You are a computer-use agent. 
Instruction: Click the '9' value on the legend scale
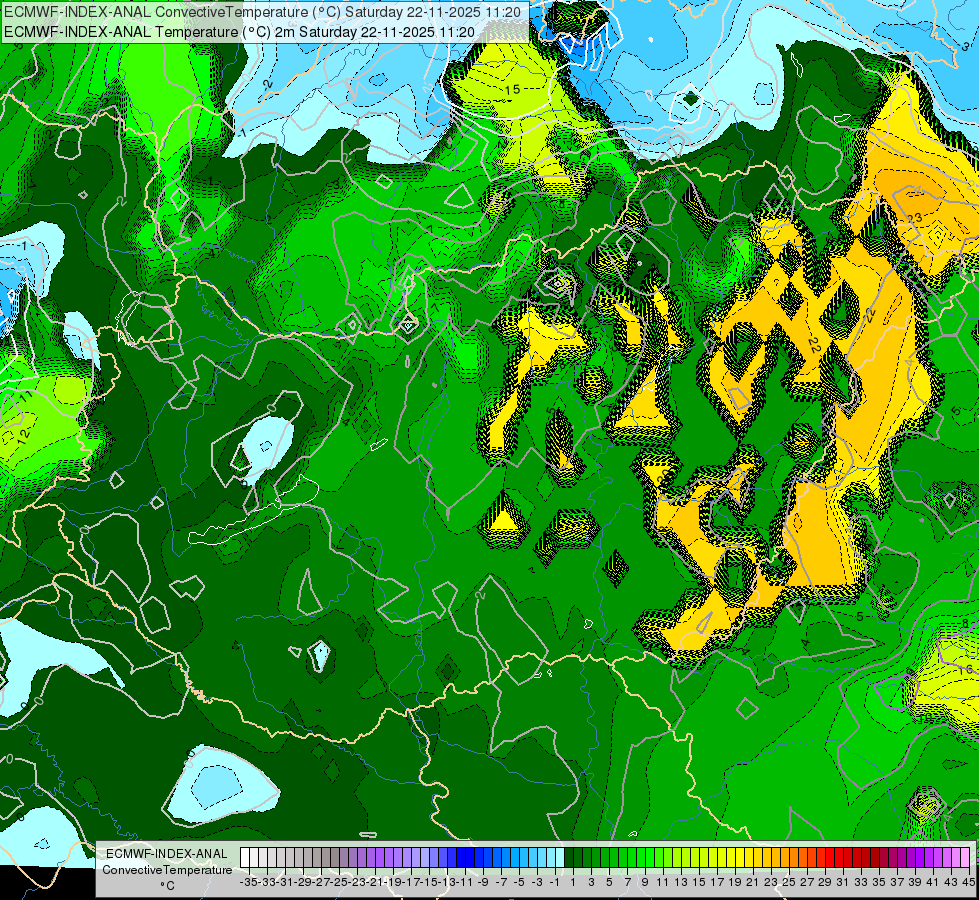click(645, 882)
